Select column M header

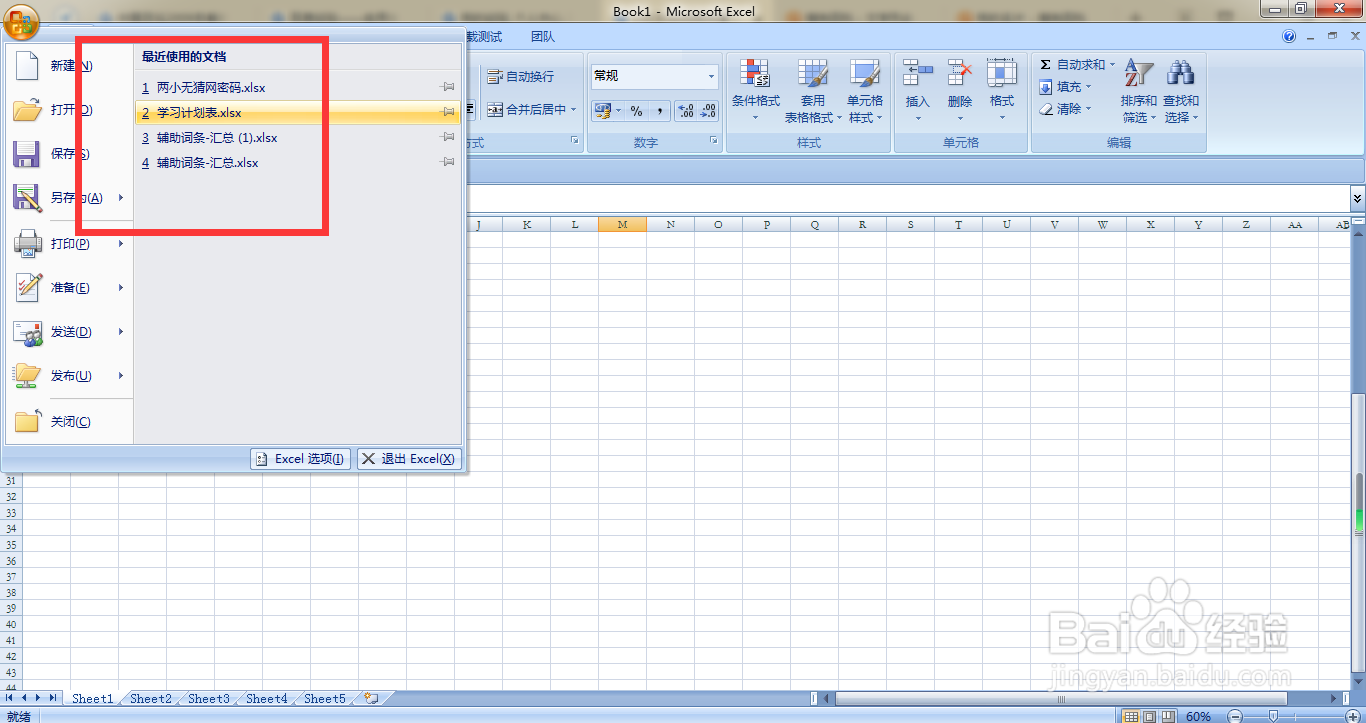pos(623,224)
